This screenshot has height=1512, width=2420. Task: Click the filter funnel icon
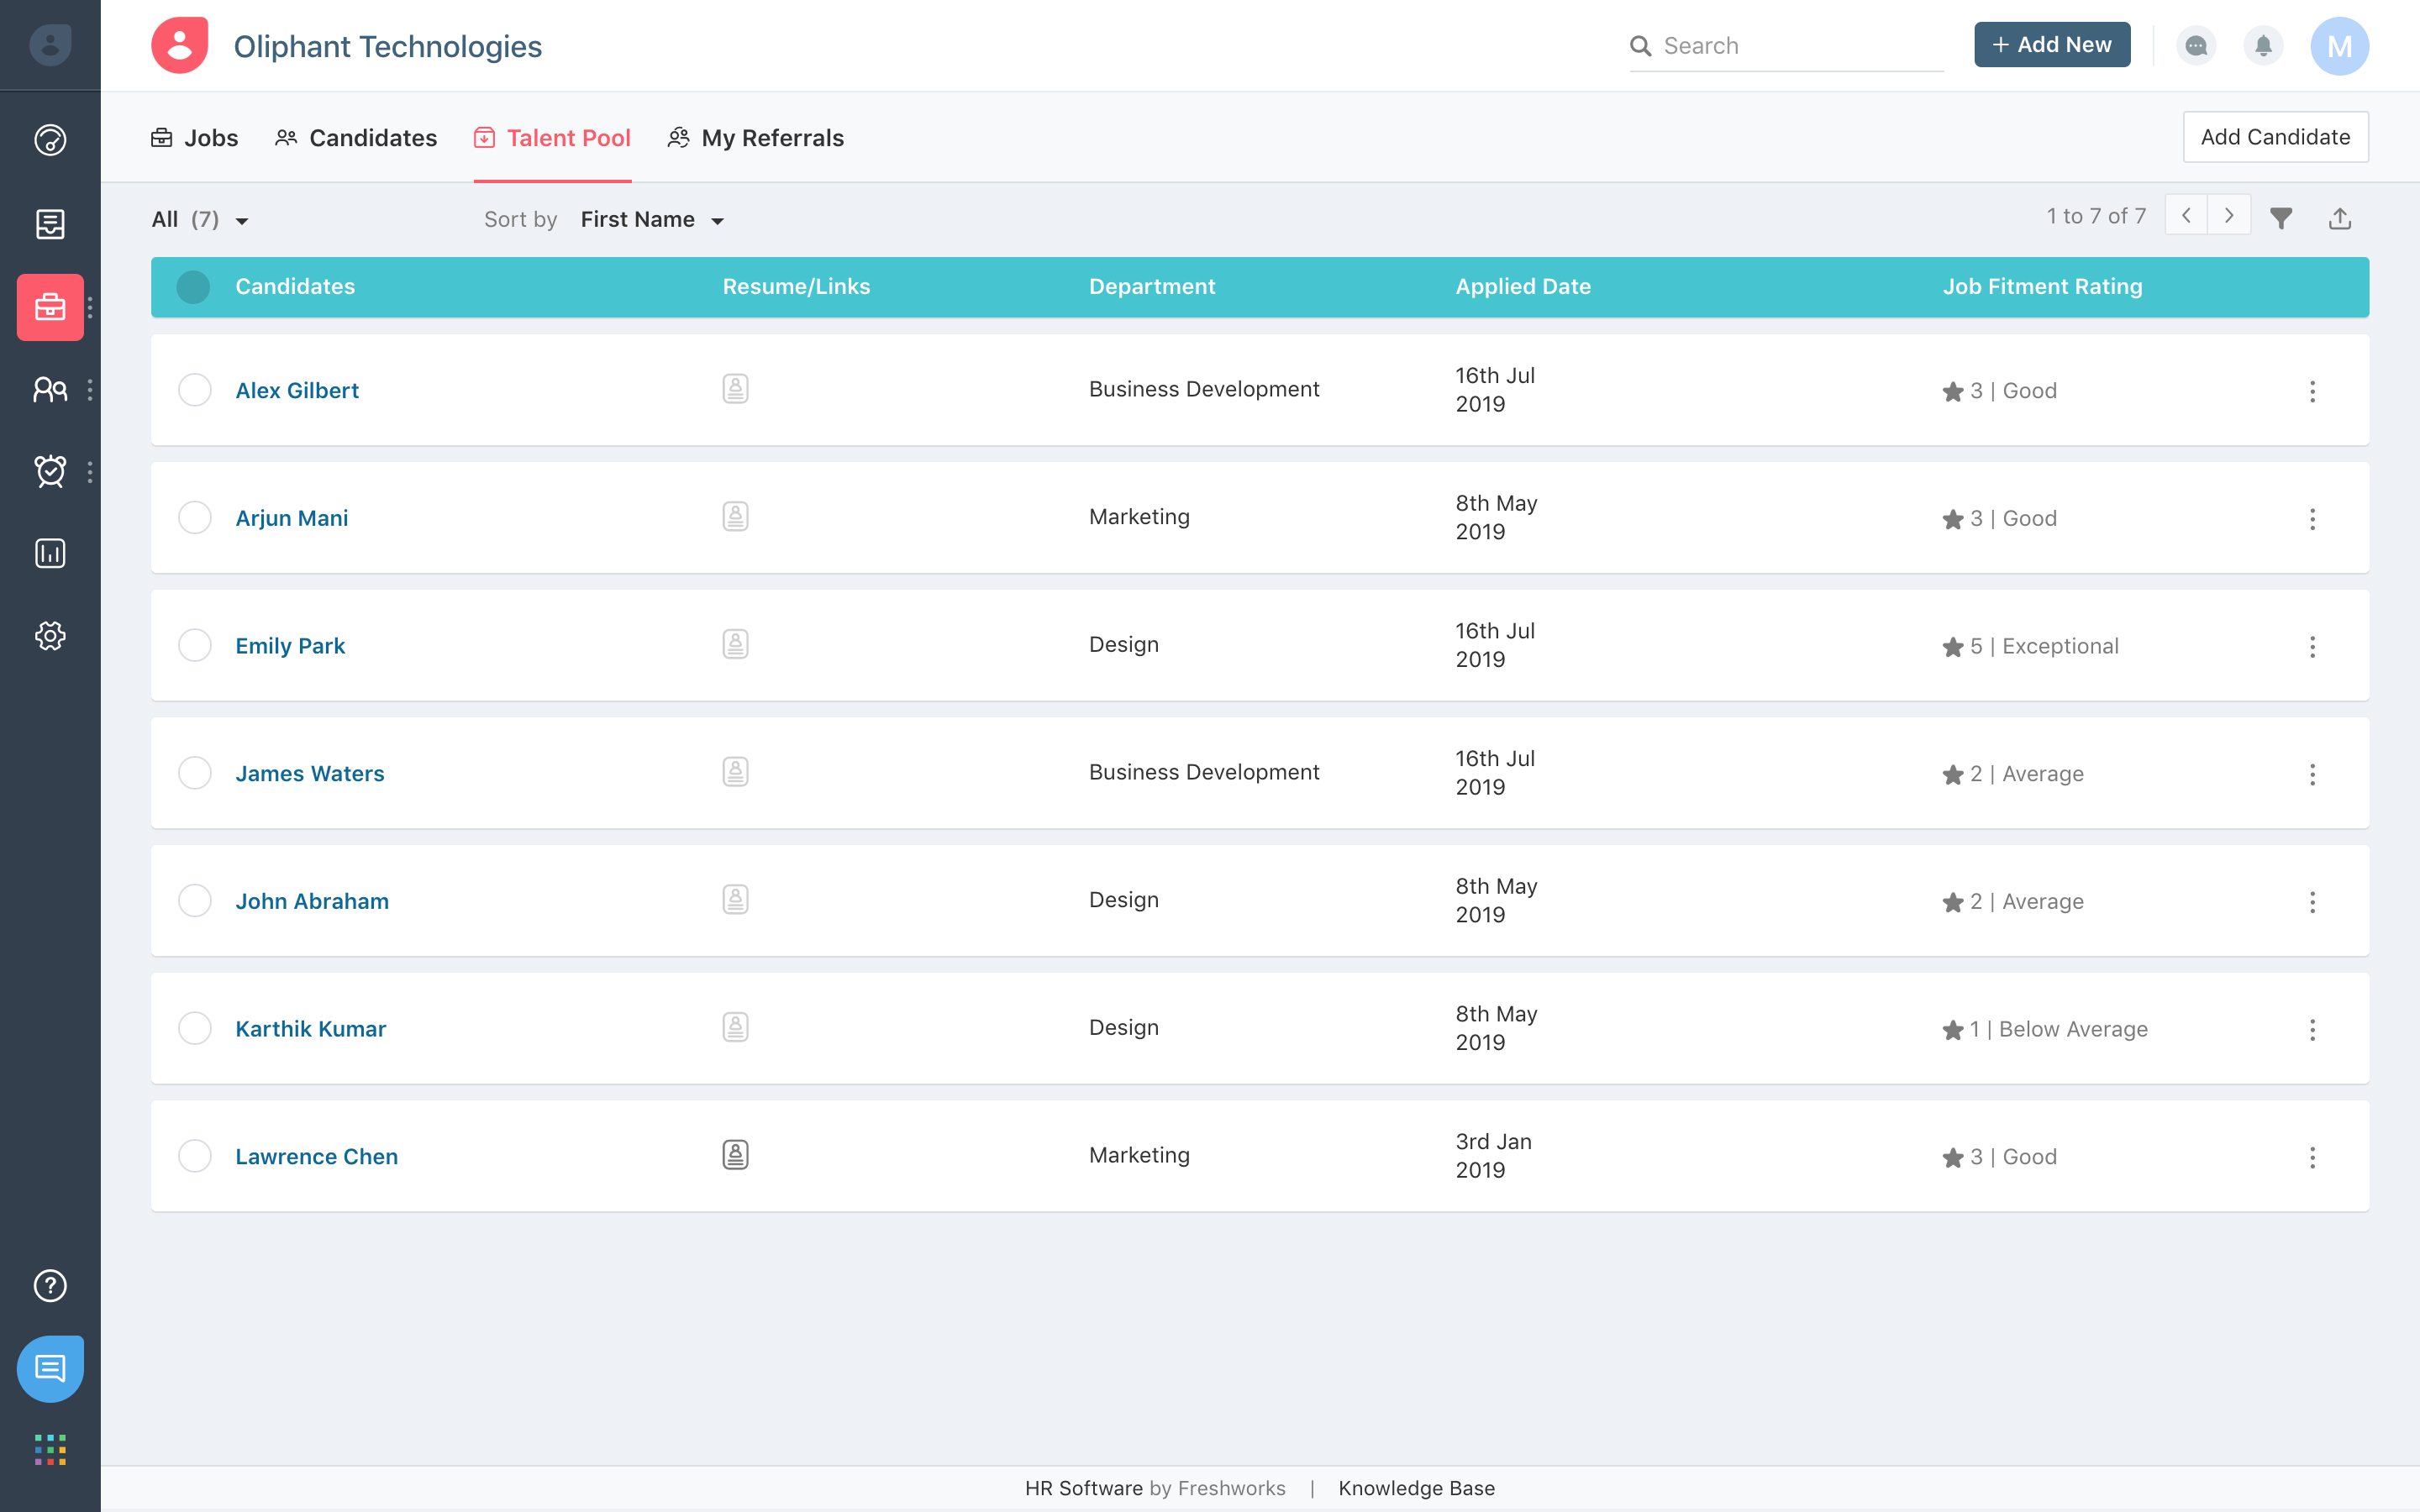pos(2281,218)
